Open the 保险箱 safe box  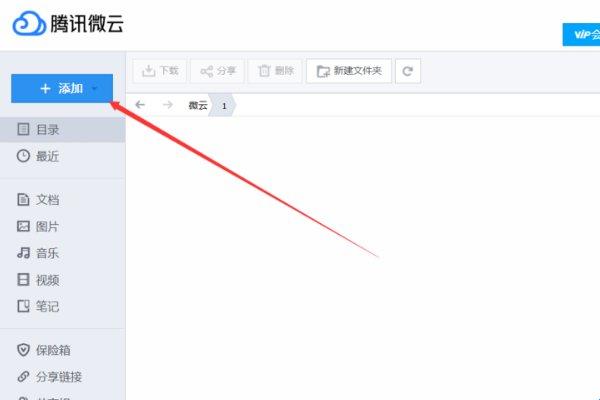62,350
